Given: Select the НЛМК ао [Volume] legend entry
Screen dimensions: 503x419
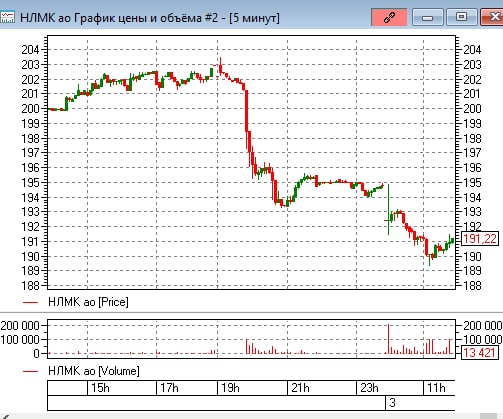Looking at the screenshot, I should click(81, 371).
